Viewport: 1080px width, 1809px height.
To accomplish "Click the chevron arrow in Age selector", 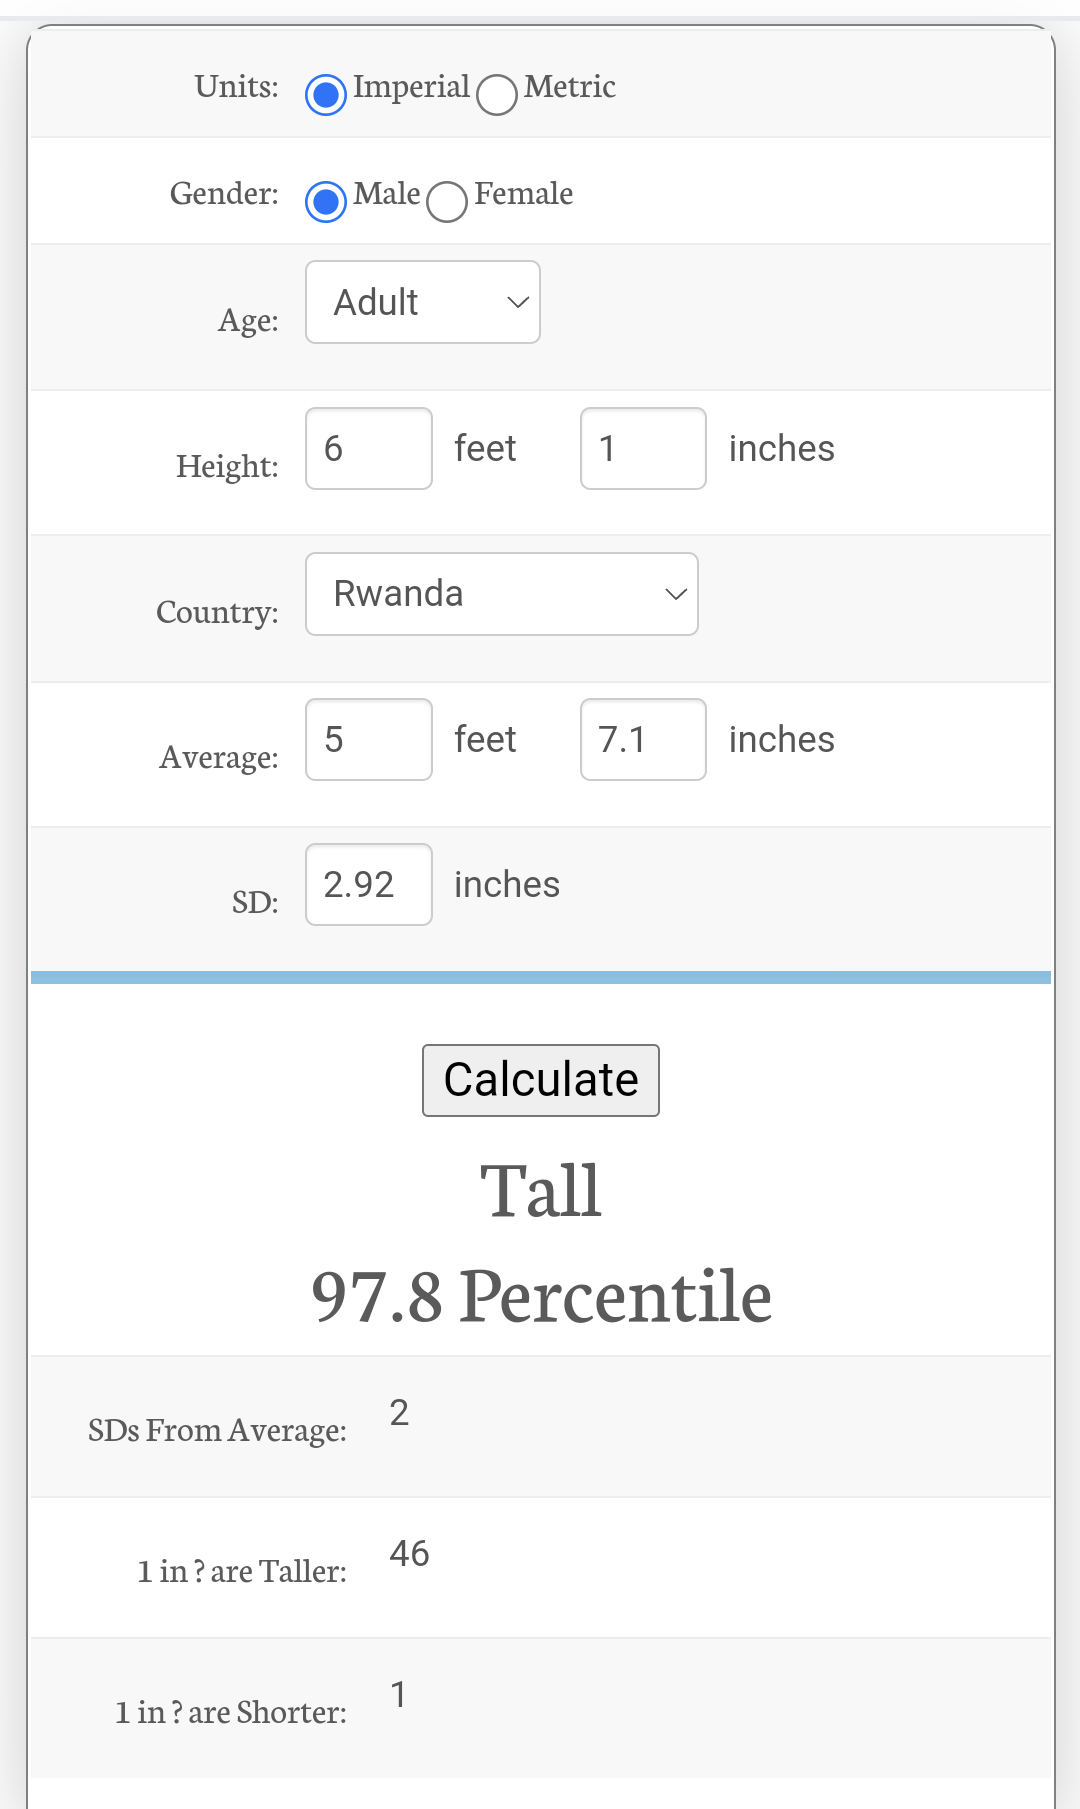I will (x=517, y=302).
